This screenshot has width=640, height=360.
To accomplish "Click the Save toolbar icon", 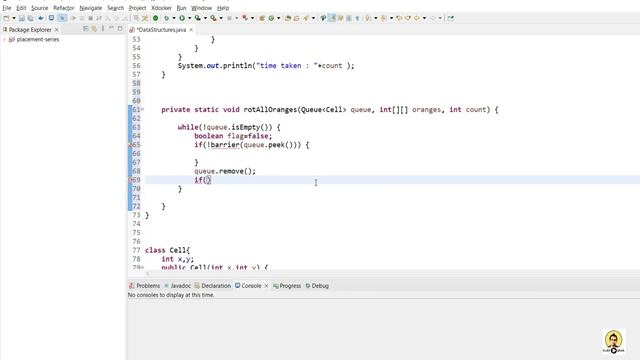I will tap(22, 18).
